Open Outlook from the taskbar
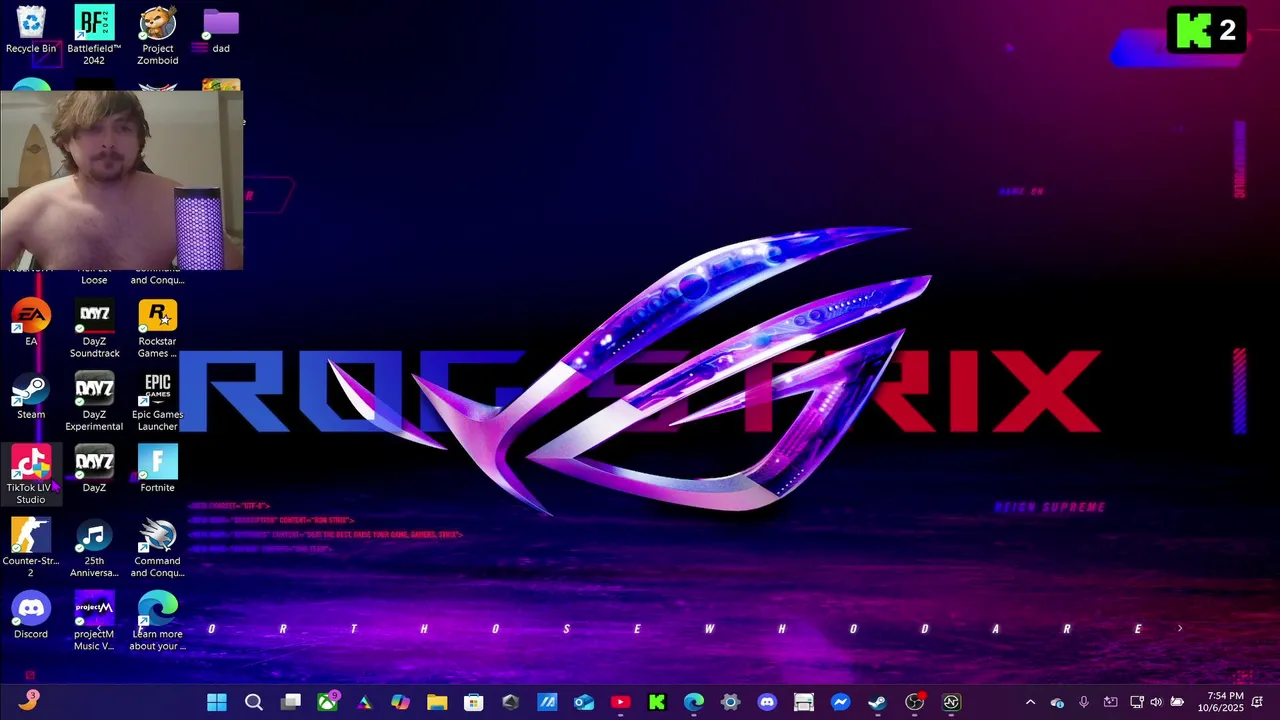Image resolution: width=1280 pixels, height=720 pixels. [x=584, y=702]
